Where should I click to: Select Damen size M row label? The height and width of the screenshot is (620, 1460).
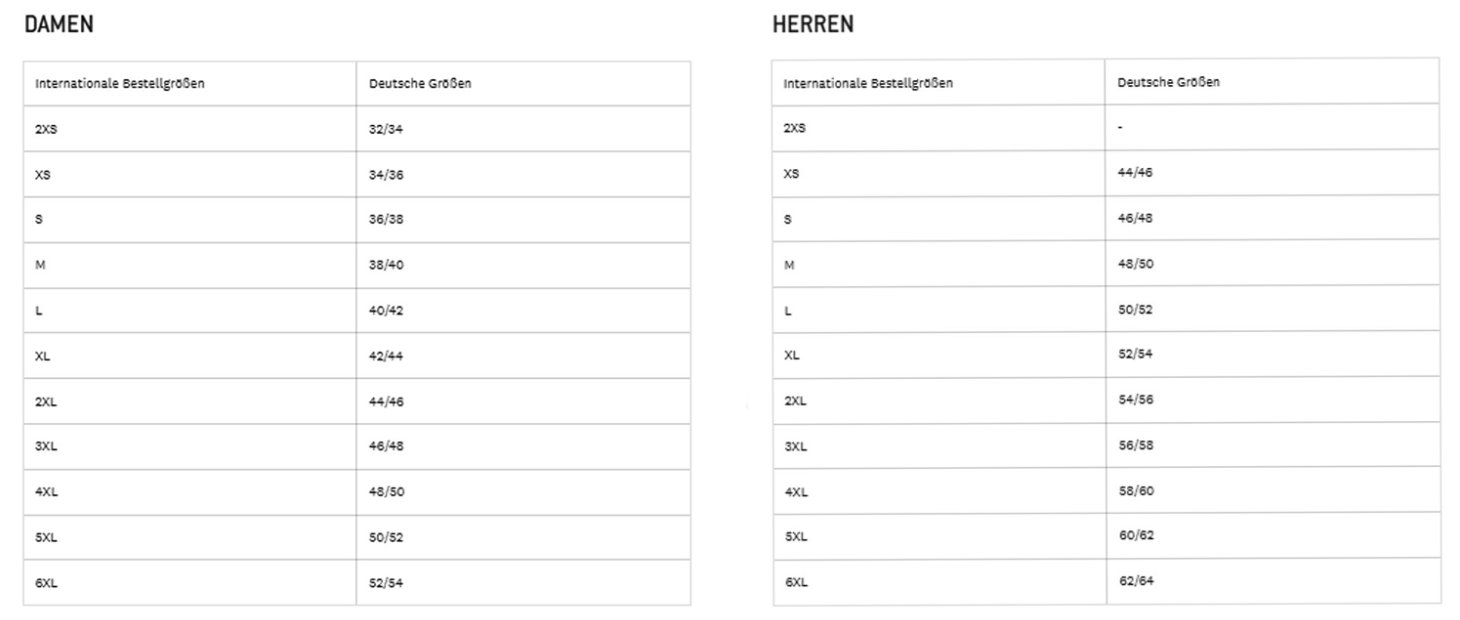pos(40,265)
